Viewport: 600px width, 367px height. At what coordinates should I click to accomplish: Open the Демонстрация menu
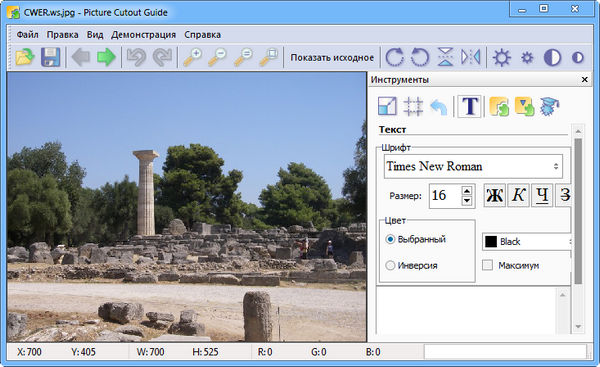(143, 35)
